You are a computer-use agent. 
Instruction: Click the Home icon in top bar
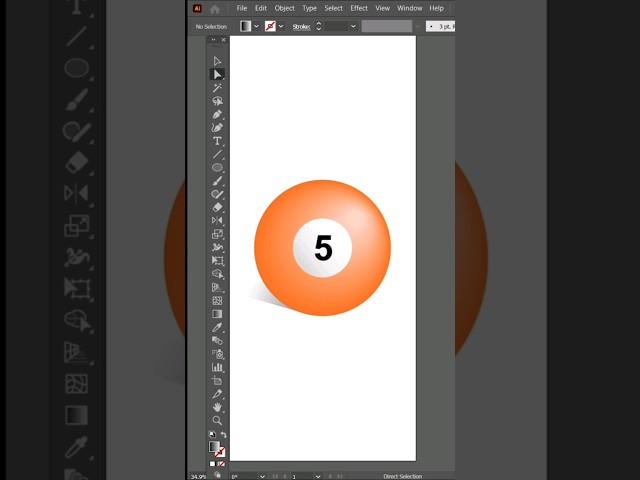click(x=215, y=8)
